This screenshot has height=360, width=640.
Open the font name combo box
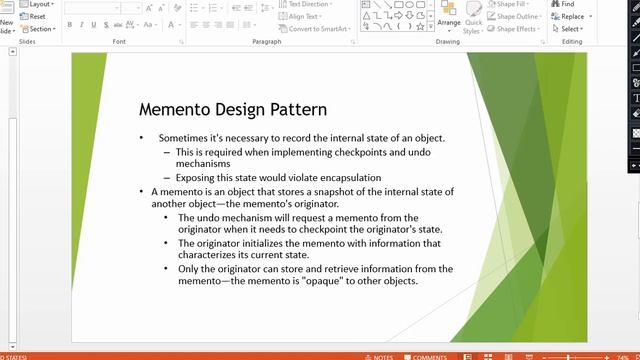pyautogui.click(x=92, y=8)
